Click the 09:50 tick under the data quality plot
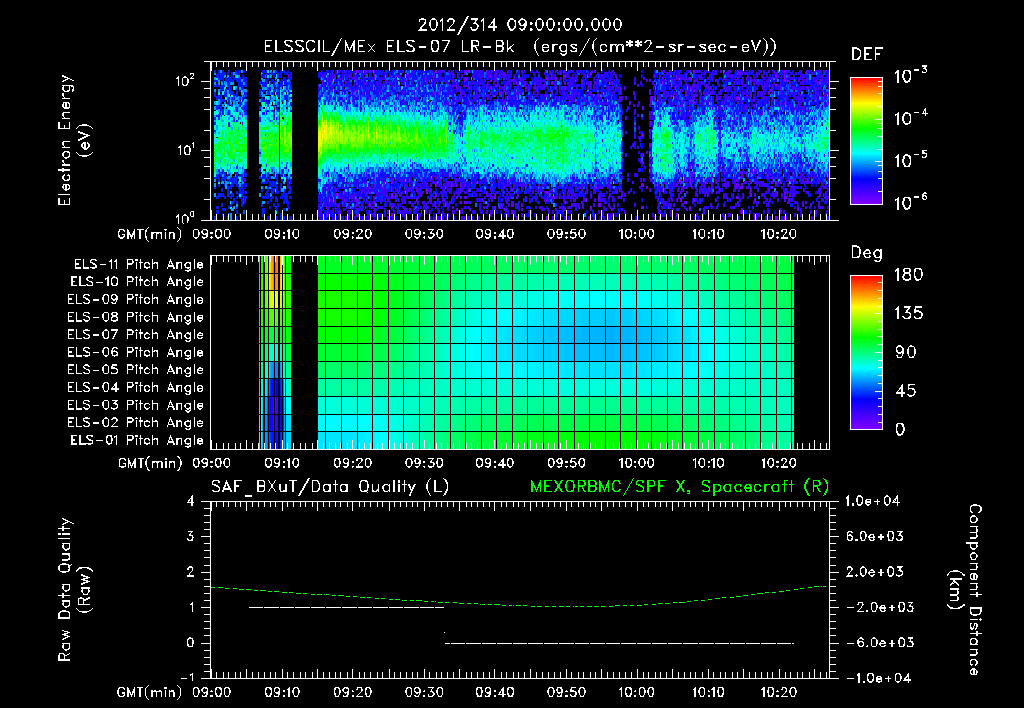 tap(566, 692)
